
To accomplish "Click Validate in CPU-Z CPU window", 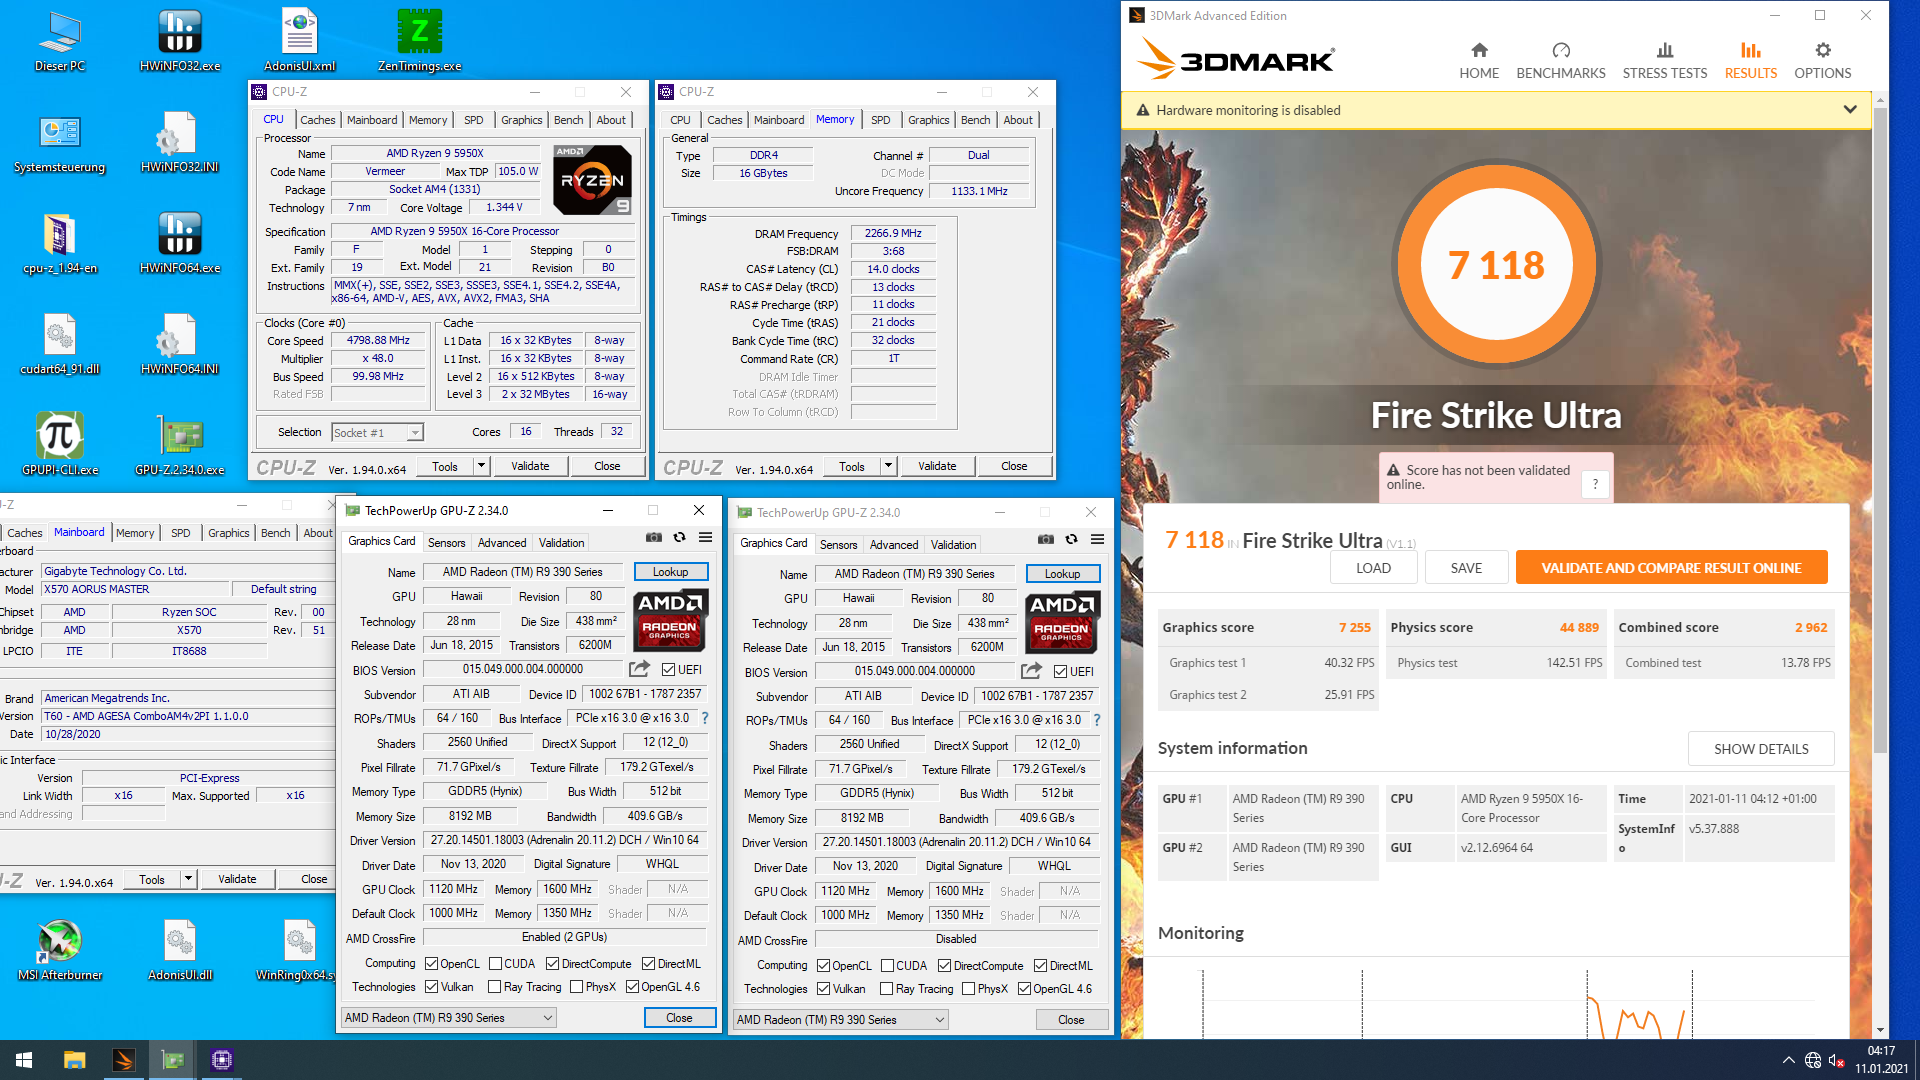I will click(530, 466).
